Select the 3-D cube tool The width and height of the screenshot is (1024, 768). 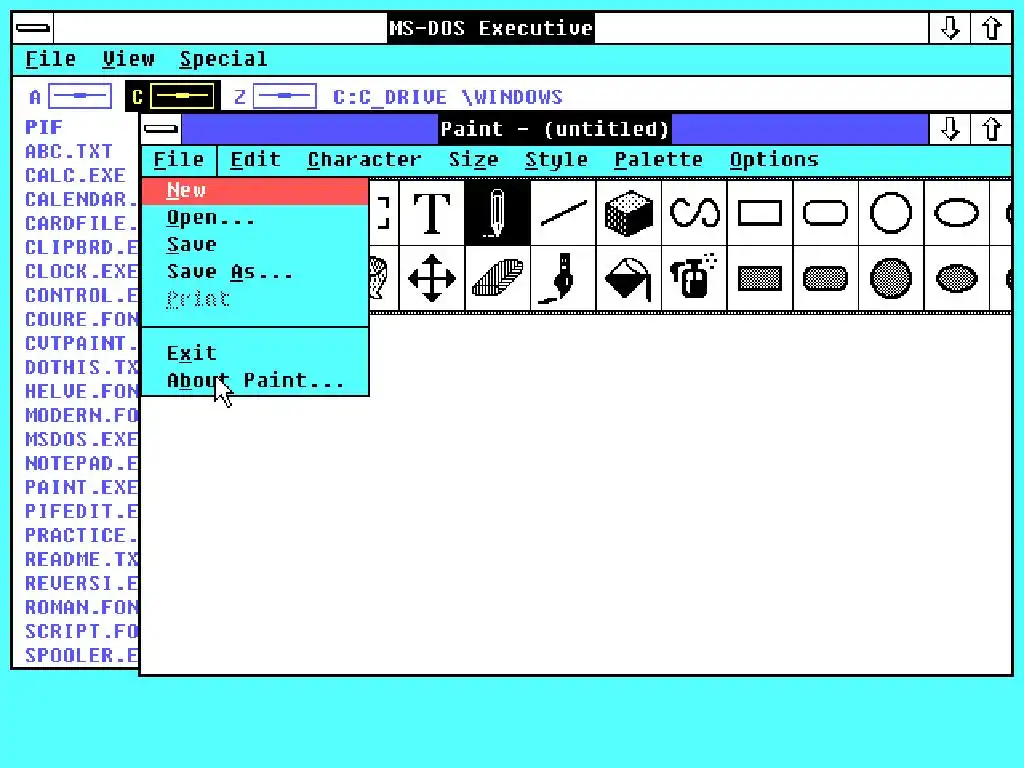click(x=629, y=213)
